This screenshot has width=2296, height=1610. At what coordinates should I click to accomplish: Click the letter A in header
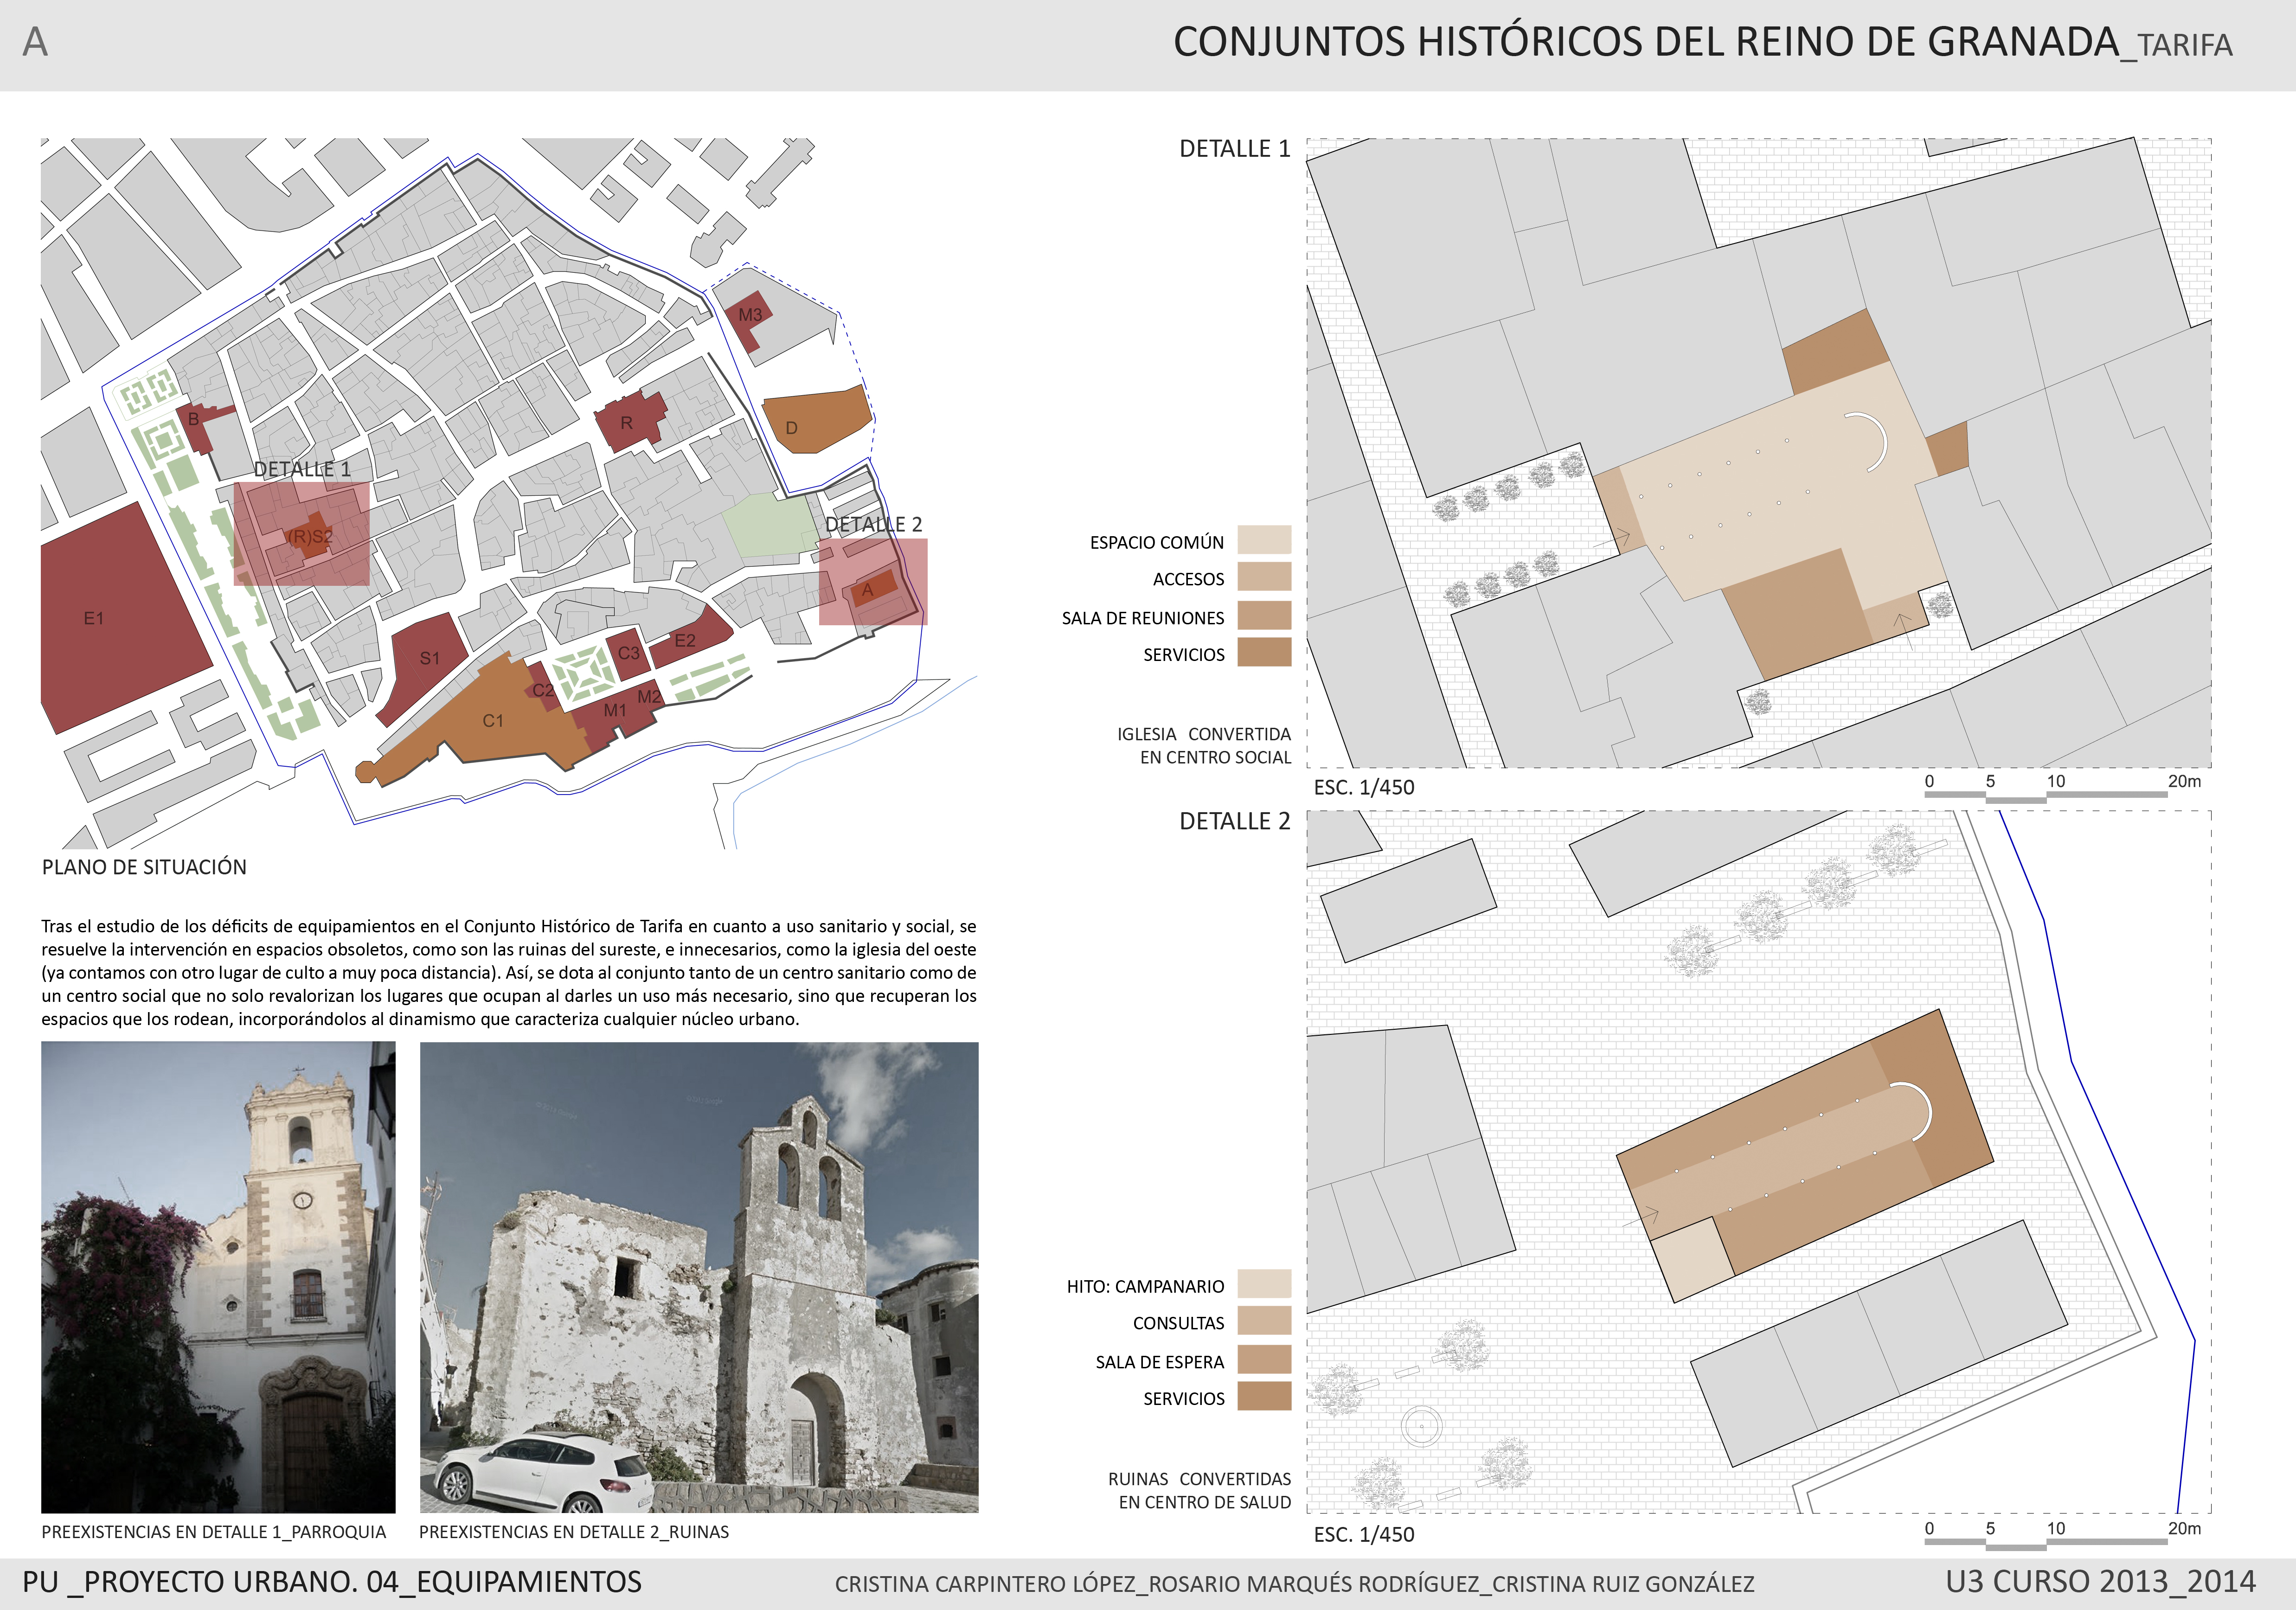pos(35,42)
